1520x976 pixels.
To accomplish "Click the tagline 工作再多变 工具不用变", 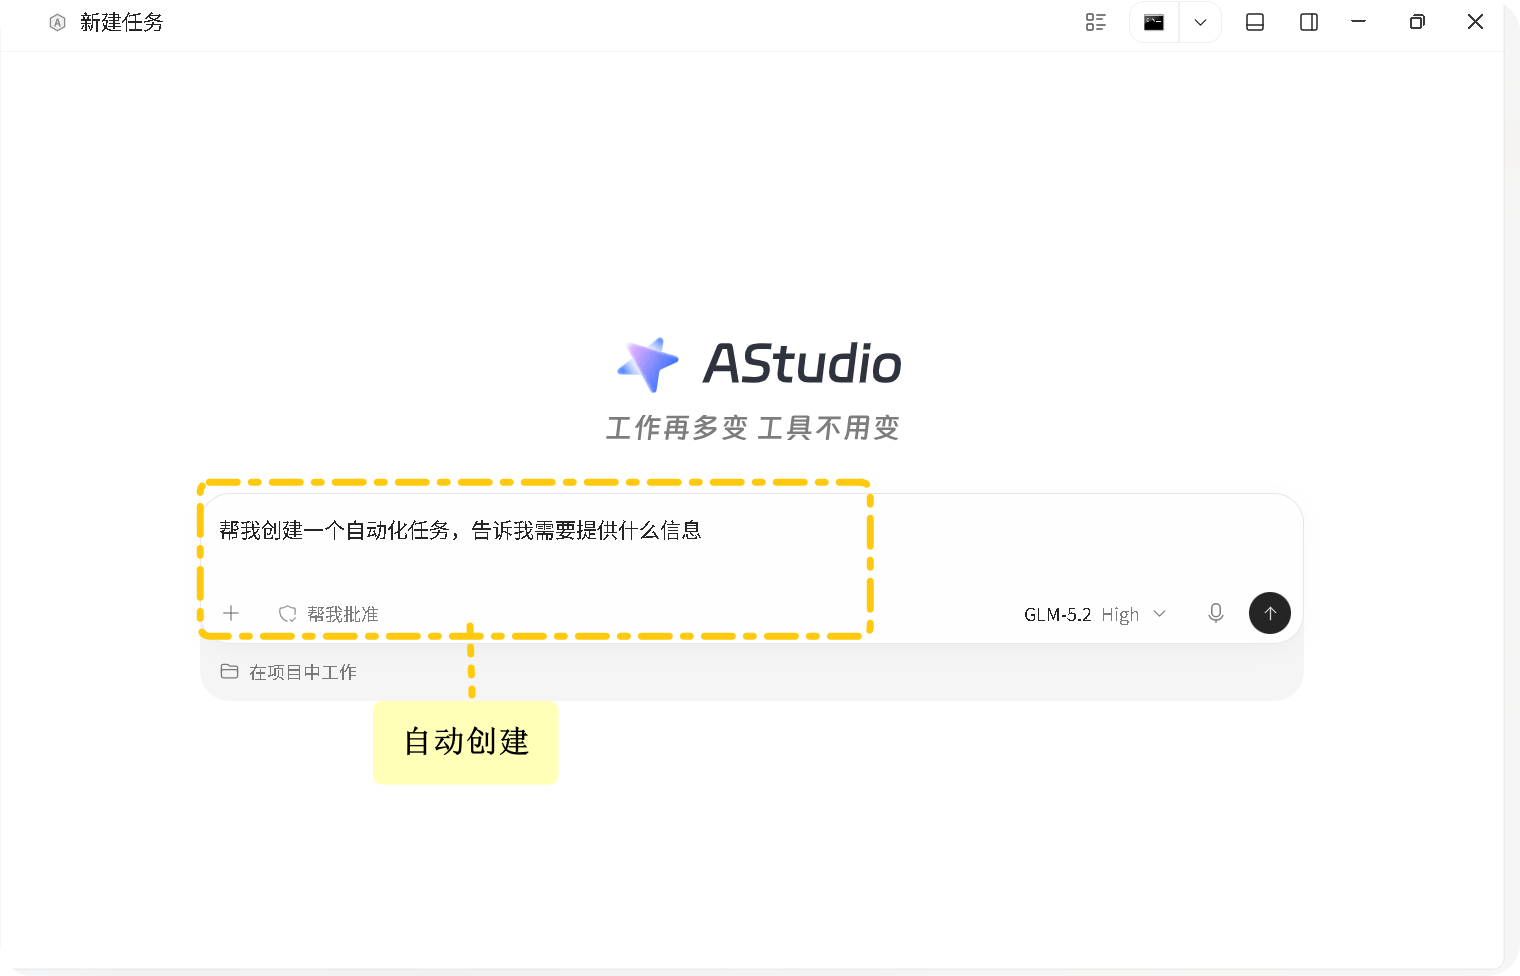I will (x=753, y=428).
